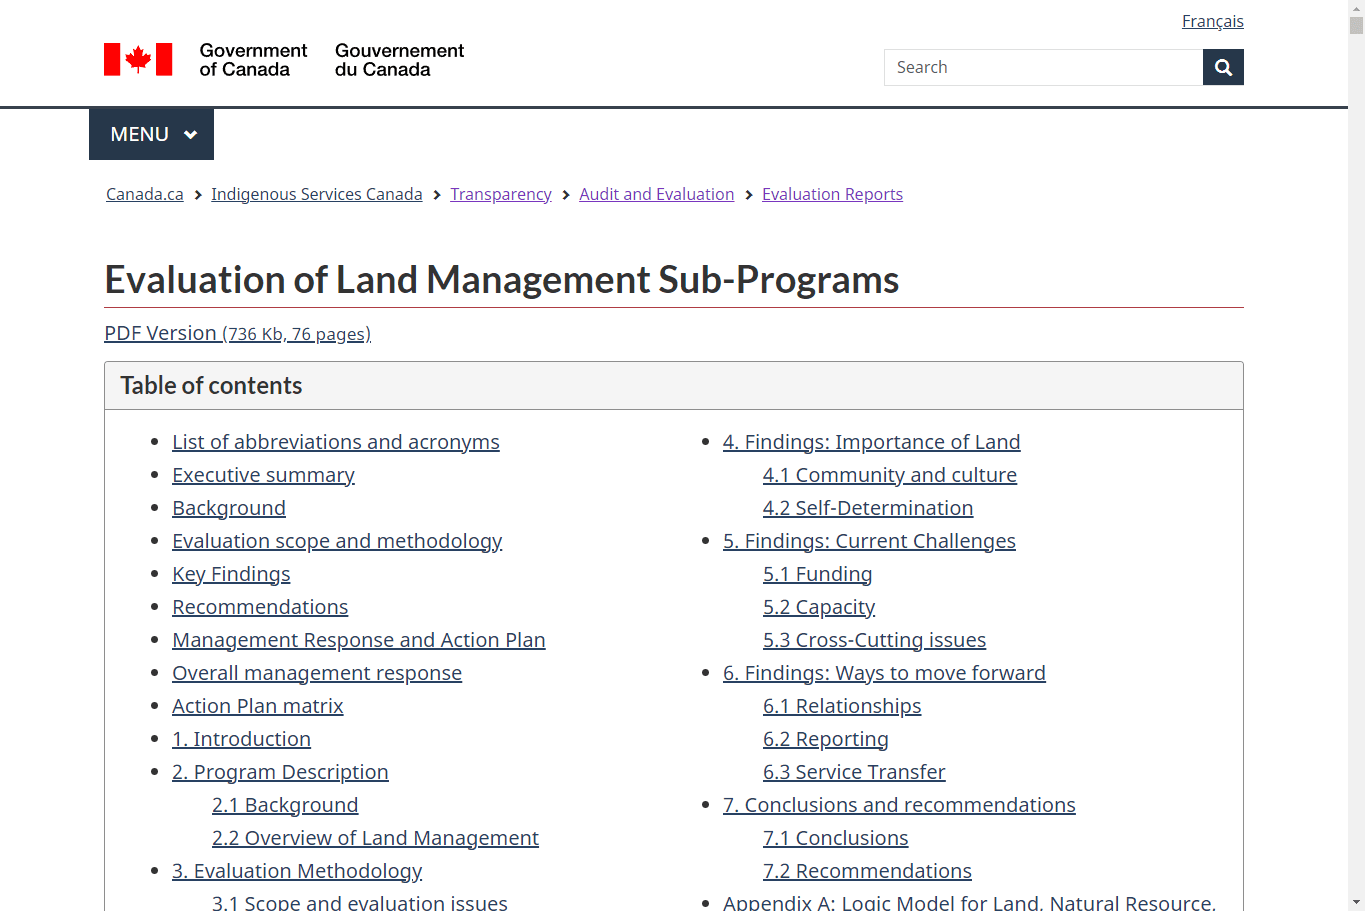Click the search magnifying glass icon

[1222, 67]
